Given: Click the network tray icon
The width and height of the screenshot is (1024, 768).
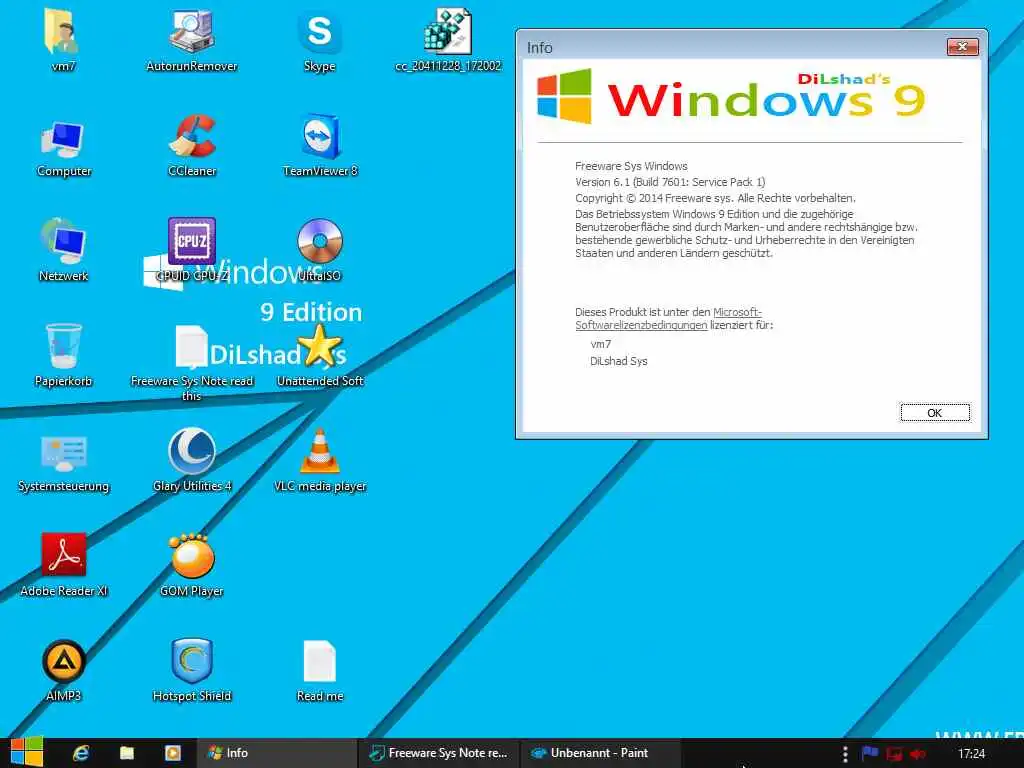Looking at the screenshot, I should coord(894,754).
